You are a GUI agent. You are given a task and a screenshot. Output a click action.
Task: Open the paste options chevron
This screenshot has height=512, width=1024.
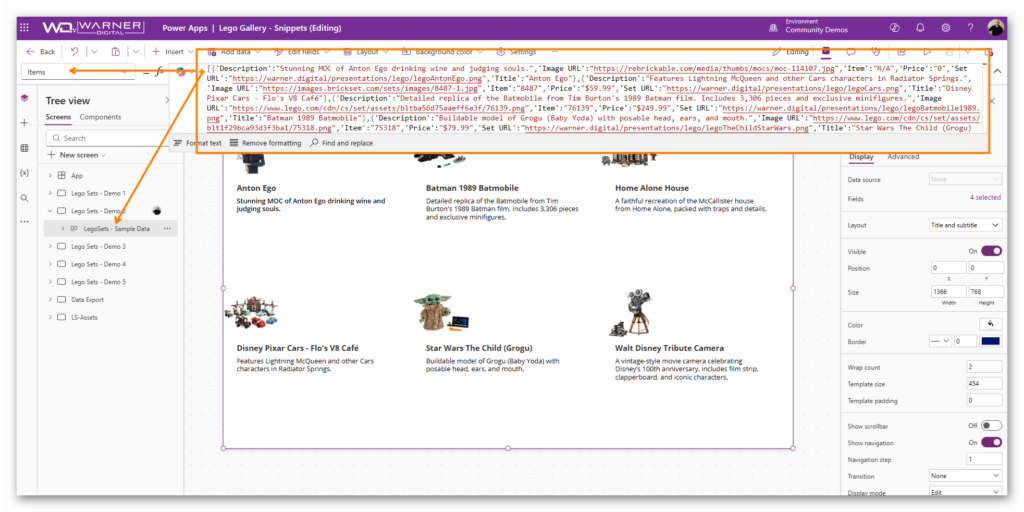135,52
